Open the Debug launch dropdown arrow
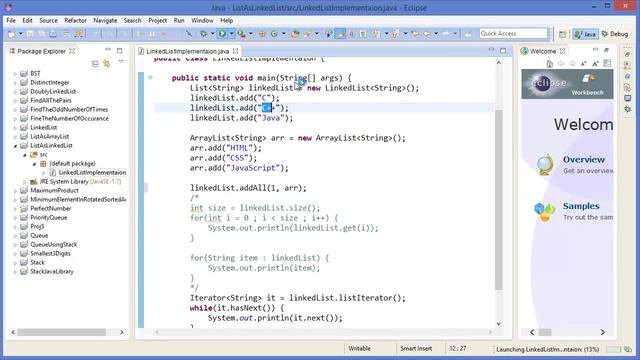640x360 pixels. coord(212,34)
